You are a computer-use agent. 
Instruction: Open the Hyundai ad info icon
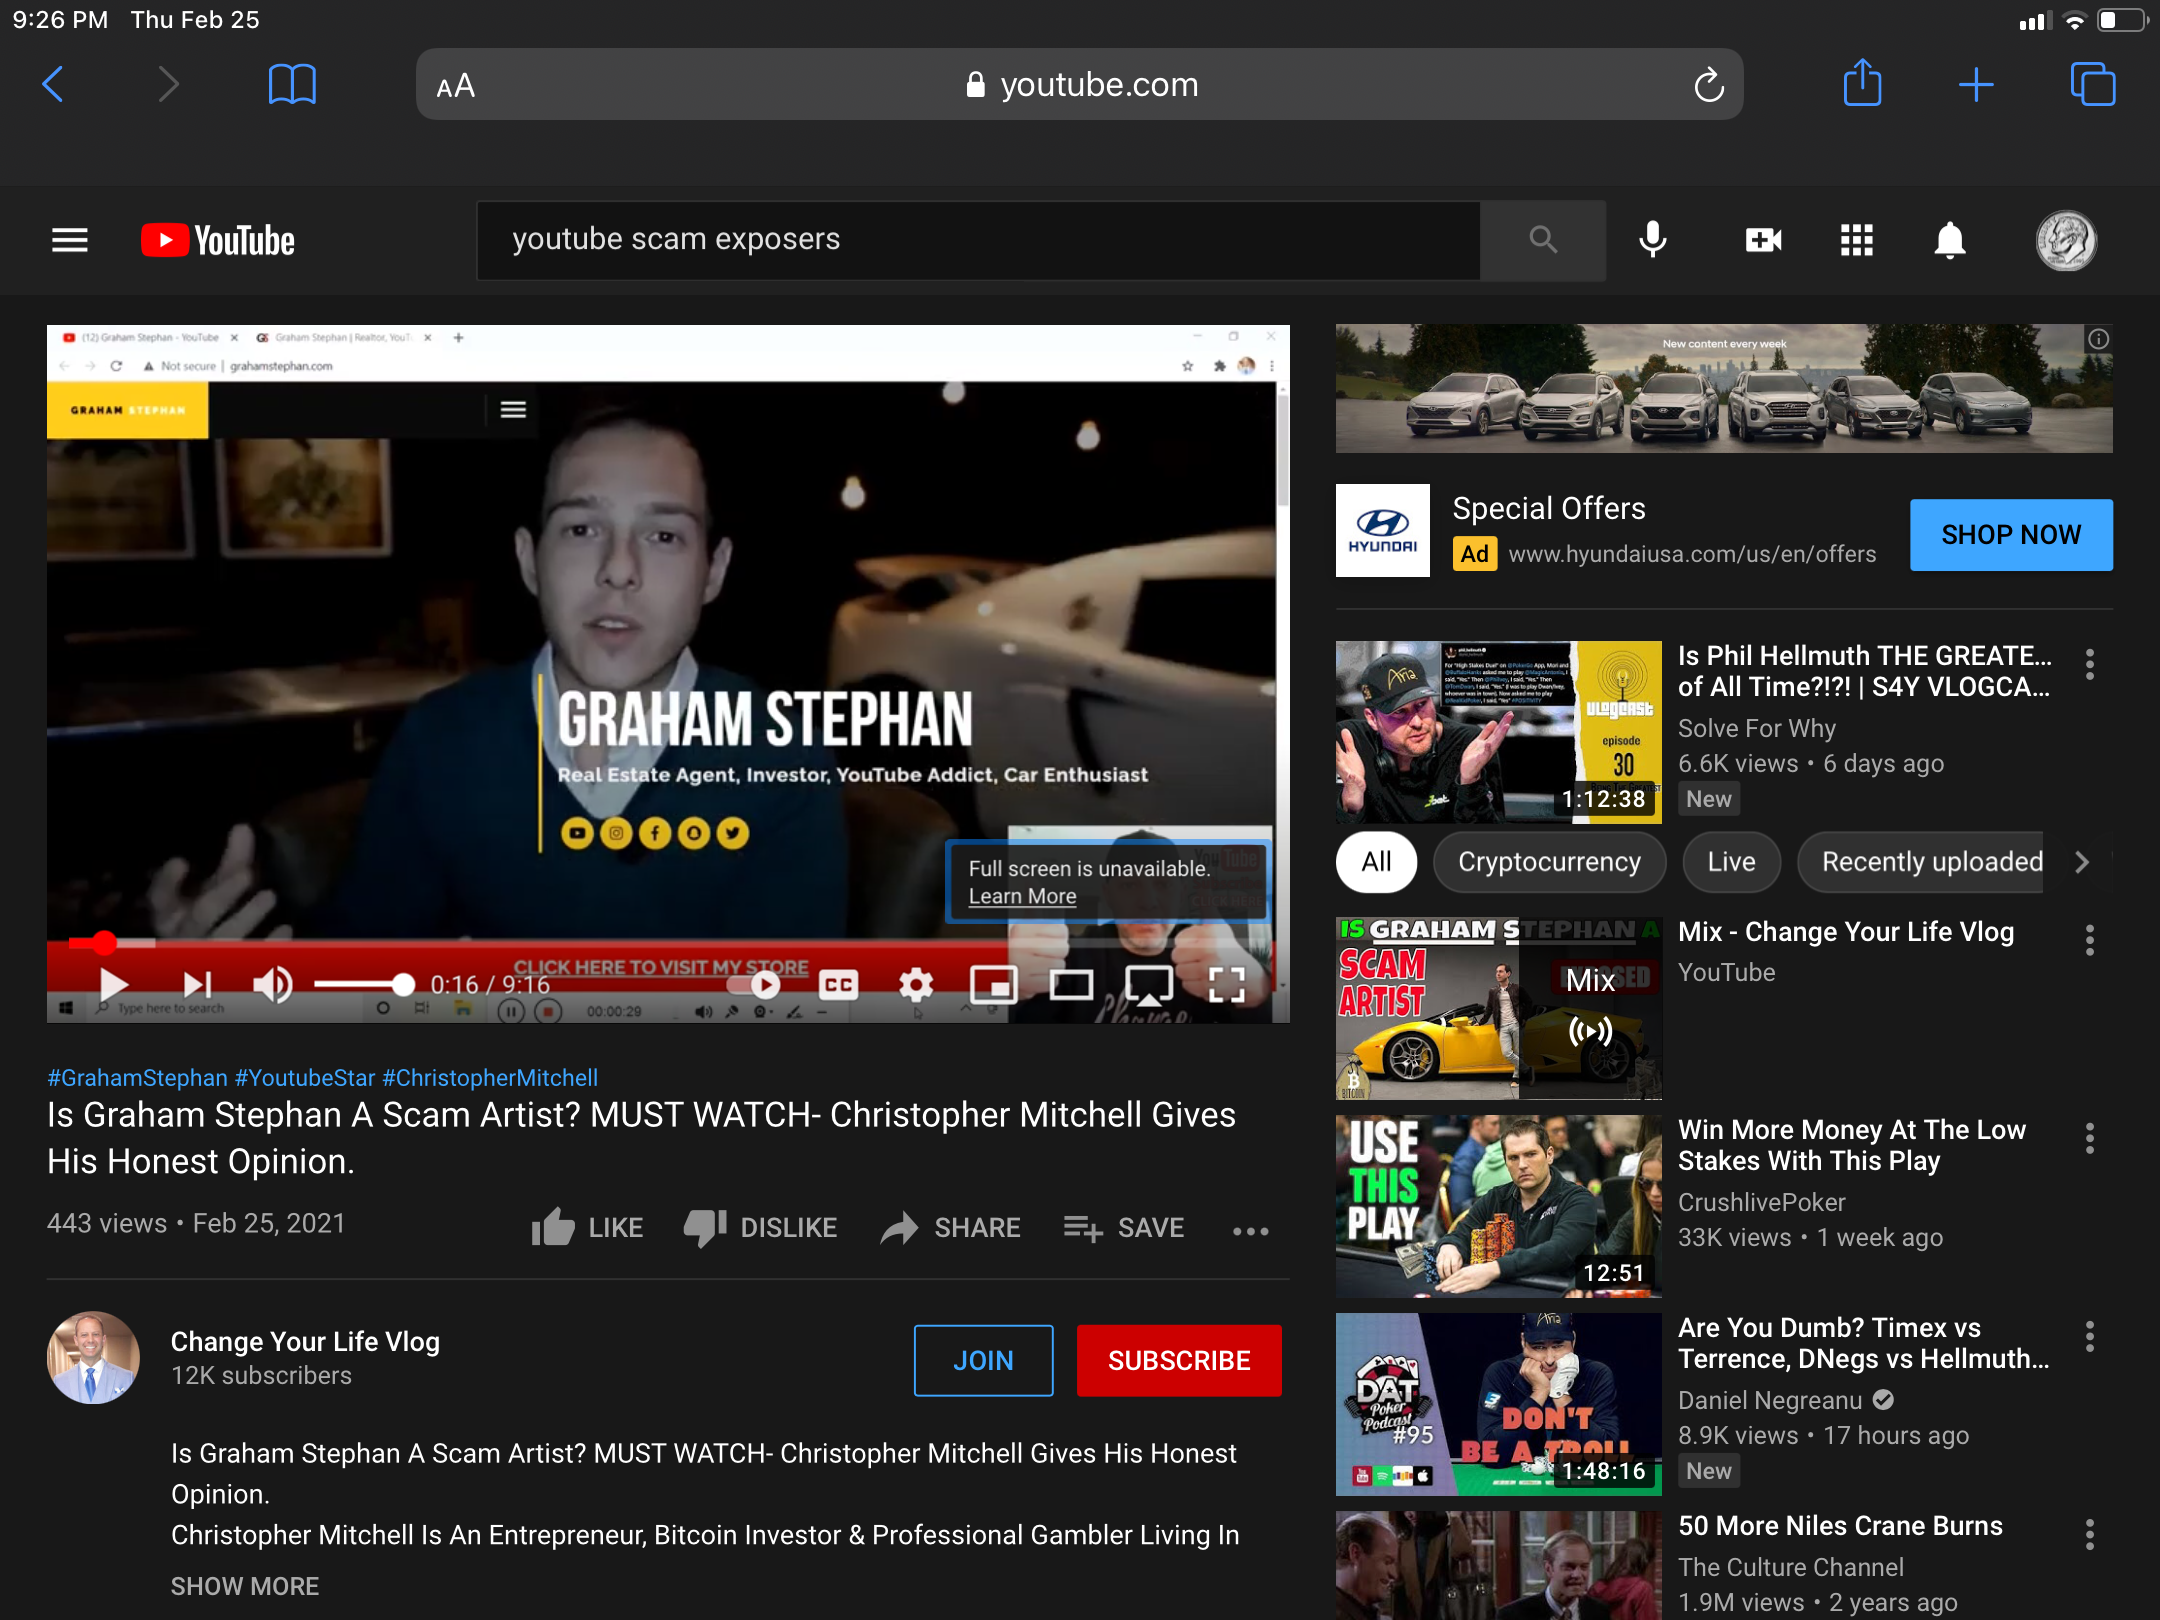click(2098, 340)
